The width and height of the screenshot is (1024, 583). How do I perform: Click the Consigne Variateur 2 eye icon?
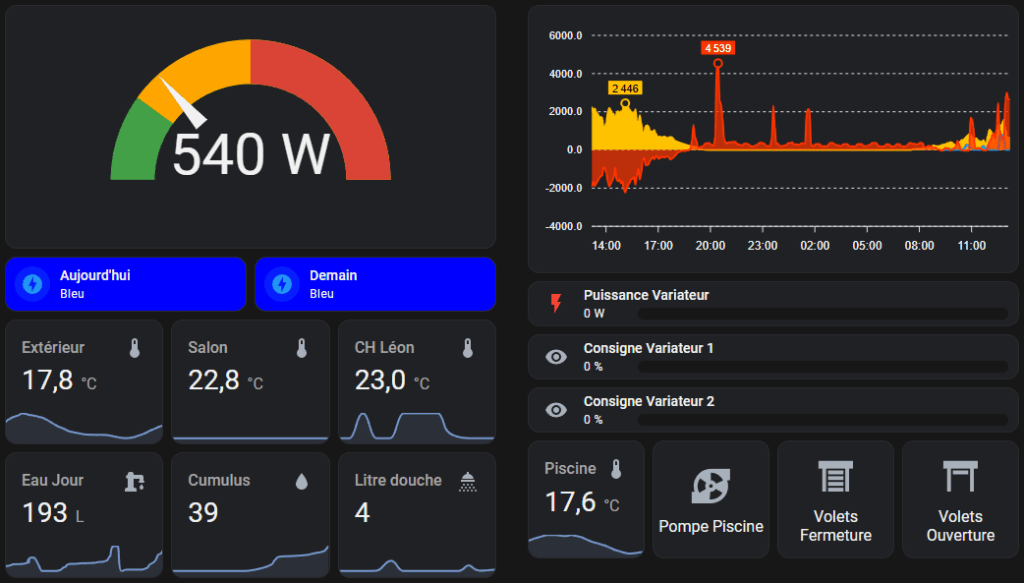click(556, 410)
